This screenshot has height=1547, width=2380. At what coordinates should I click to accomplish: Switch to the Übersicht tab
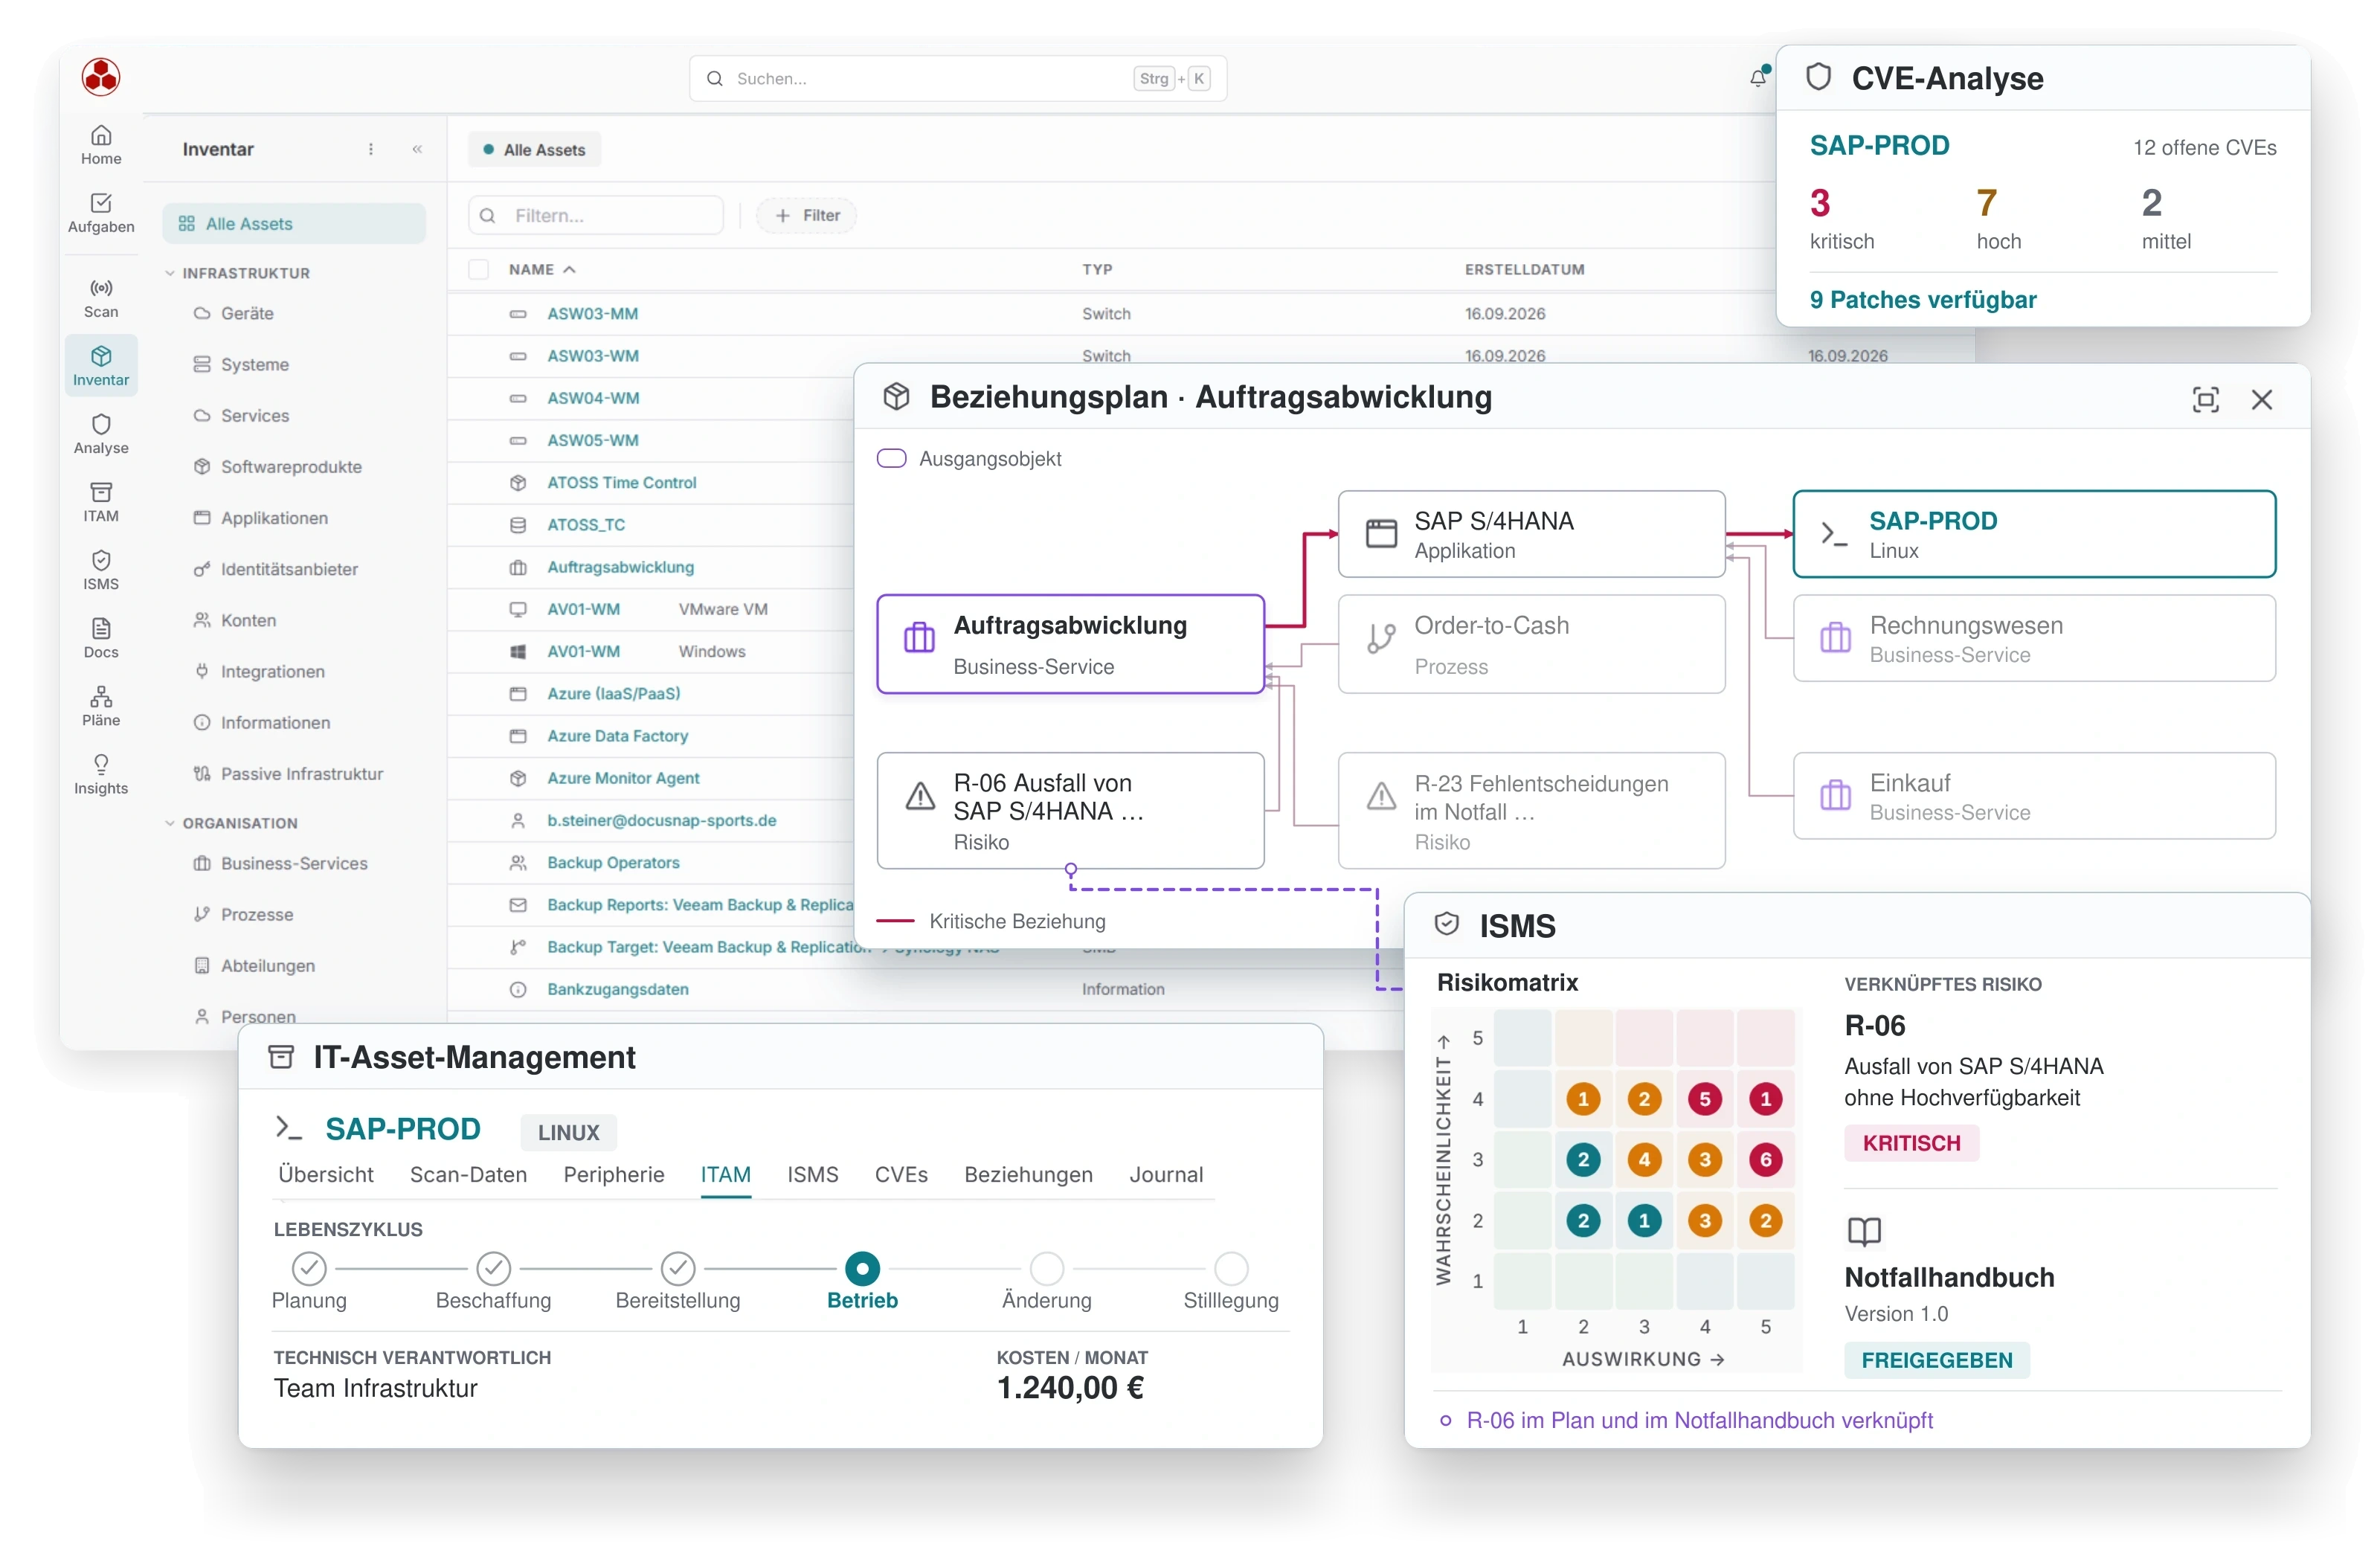coord(326,1174)
